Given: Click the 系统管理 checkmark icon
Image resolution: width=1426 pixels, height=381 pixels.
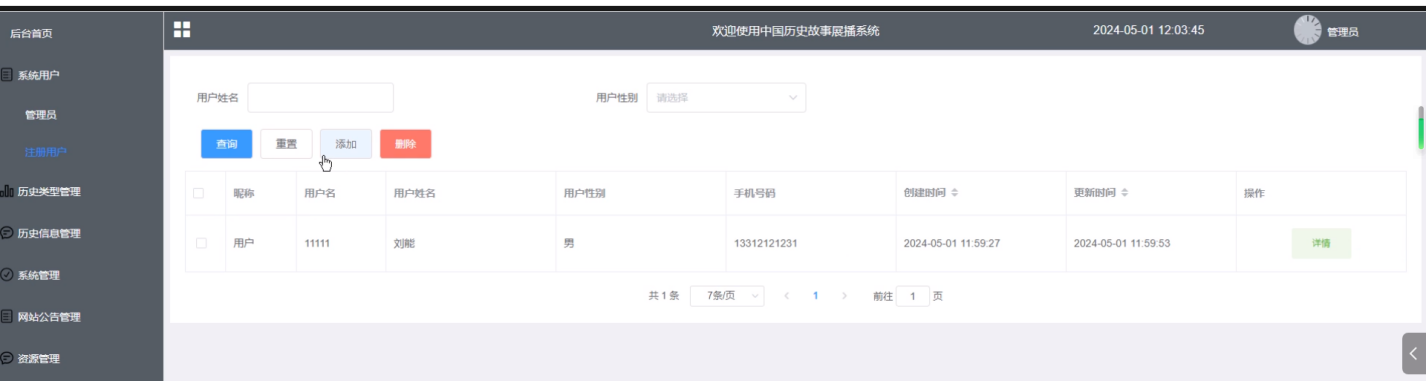Looking at the screenshot, I should coord(7,275).
